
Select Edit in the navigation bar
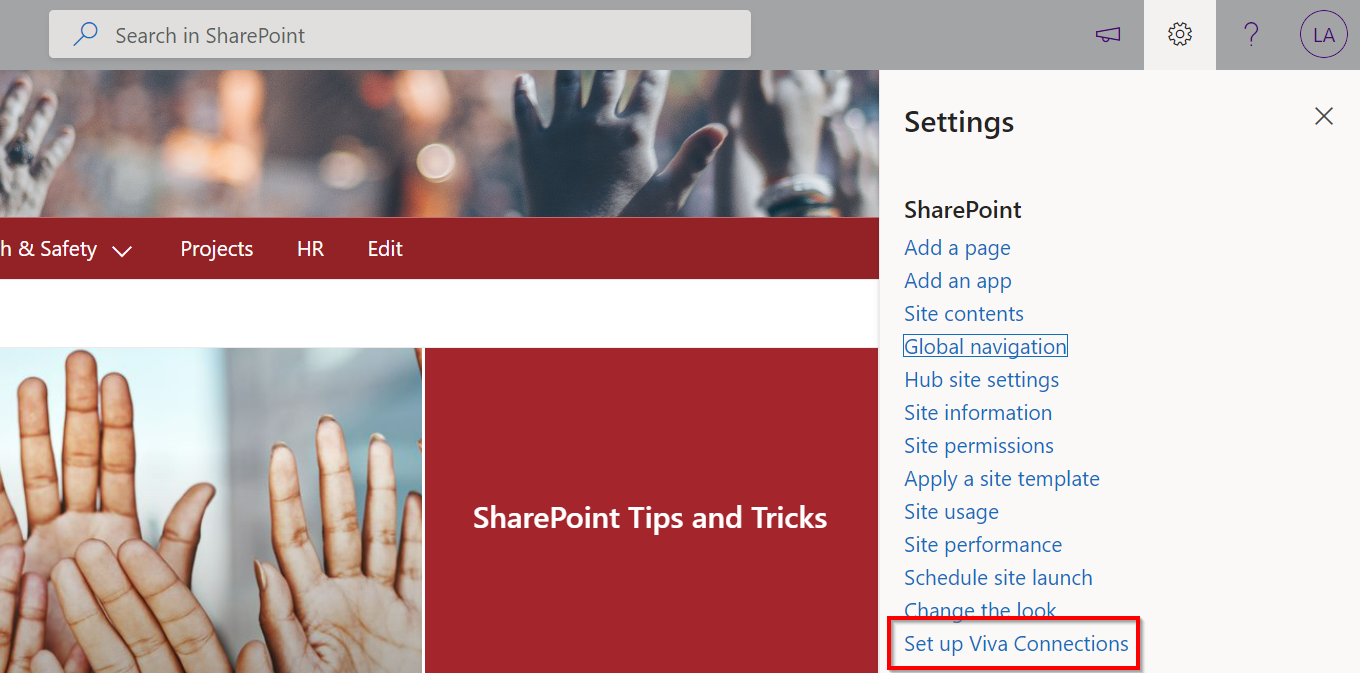[385, 249]
